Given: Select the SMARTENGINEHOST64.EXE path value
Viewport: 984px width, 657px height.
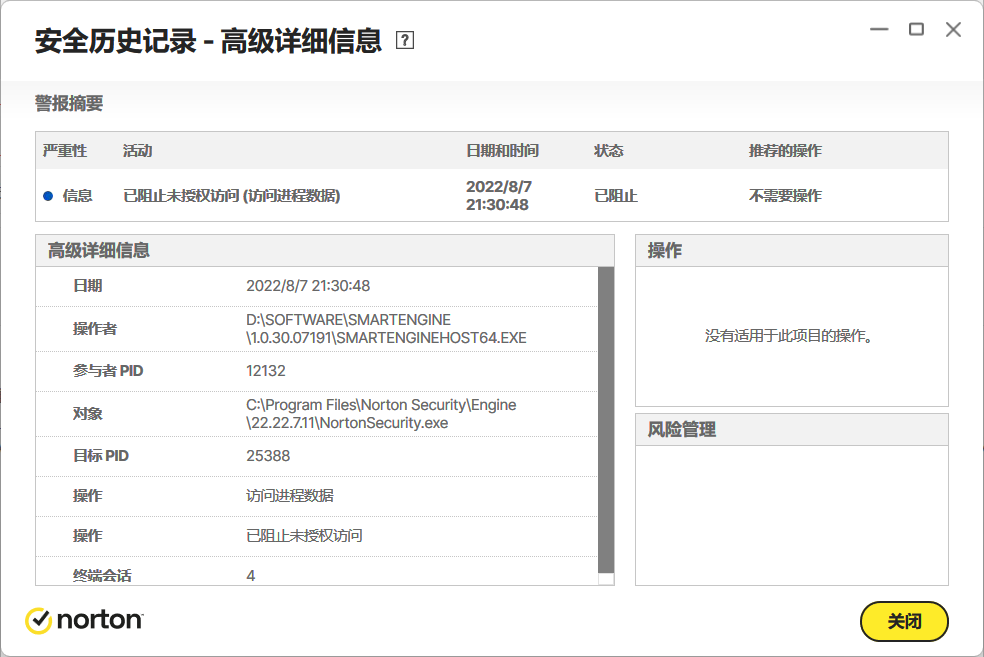Looking at the screenshot, I should (387, 328).
